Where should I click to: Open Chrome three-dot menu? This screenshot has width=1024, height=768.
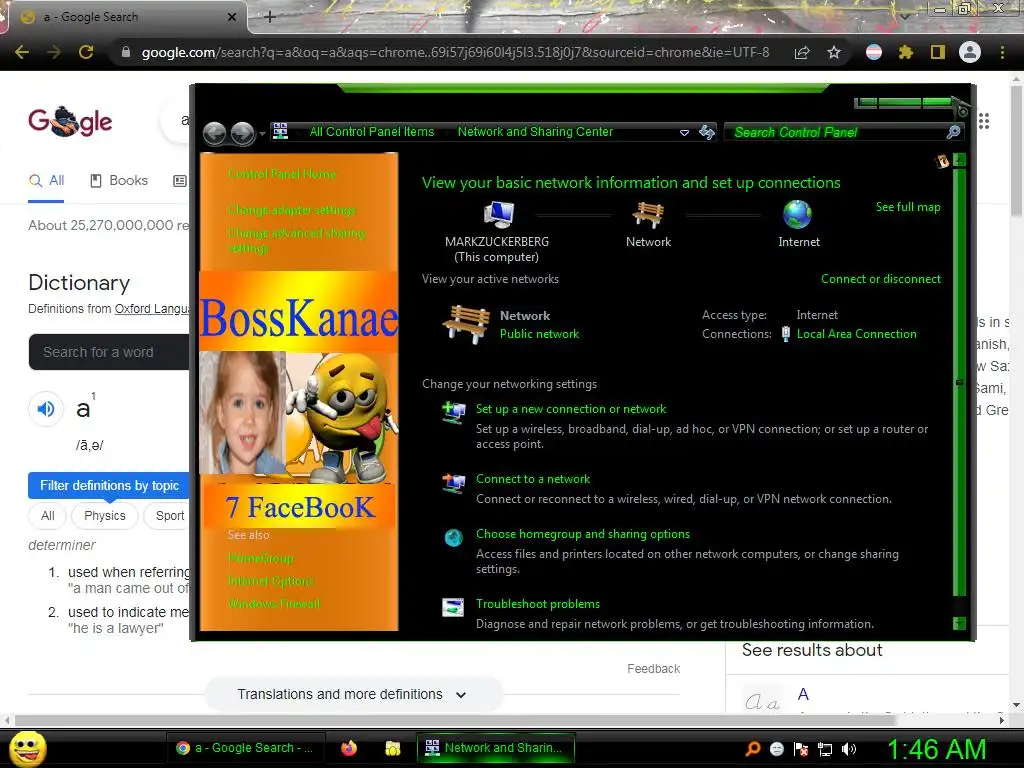[x=1002, y=52]
